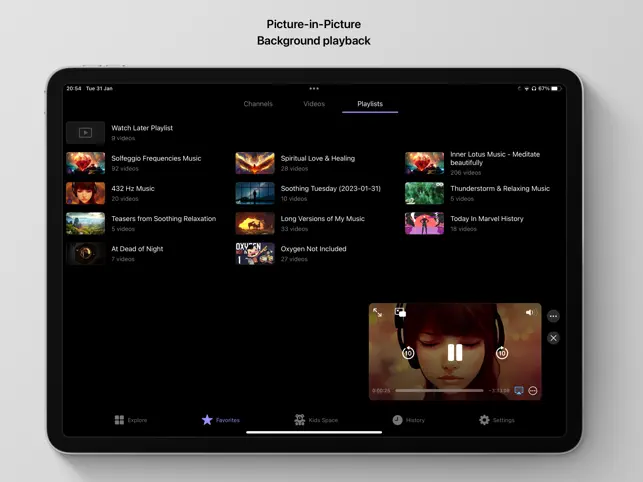Open the Today In Marvel History thumbnail
Screen dimensions: 643x482
point(424,223)
